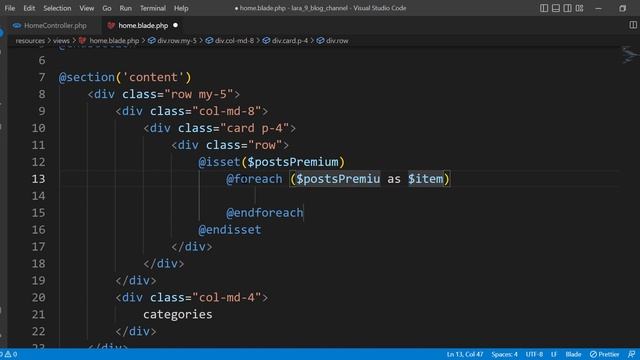640x360 pixels.
Task: Change UTF-8 encoding
Action: [x=534, y=354]
